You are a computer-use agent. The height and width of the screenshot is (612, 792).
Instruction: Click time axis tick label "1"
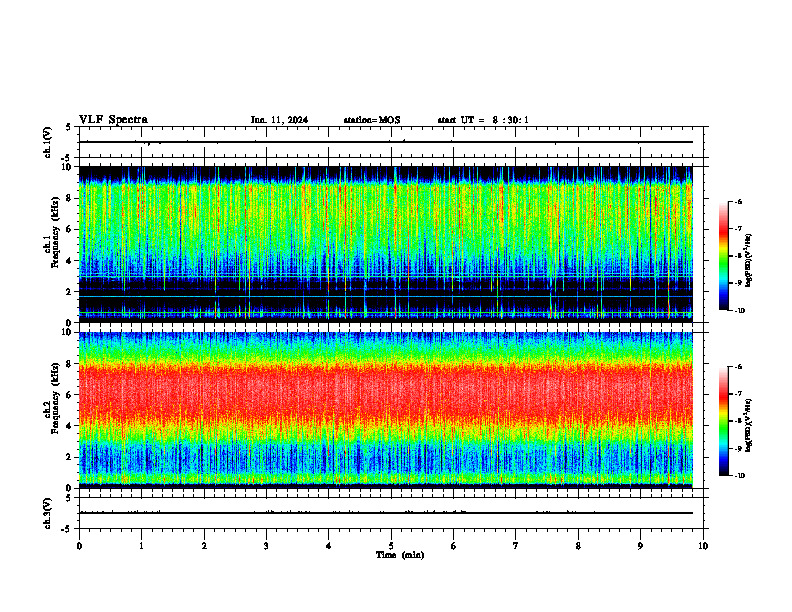pyautogui.click(x=141, y=546)
